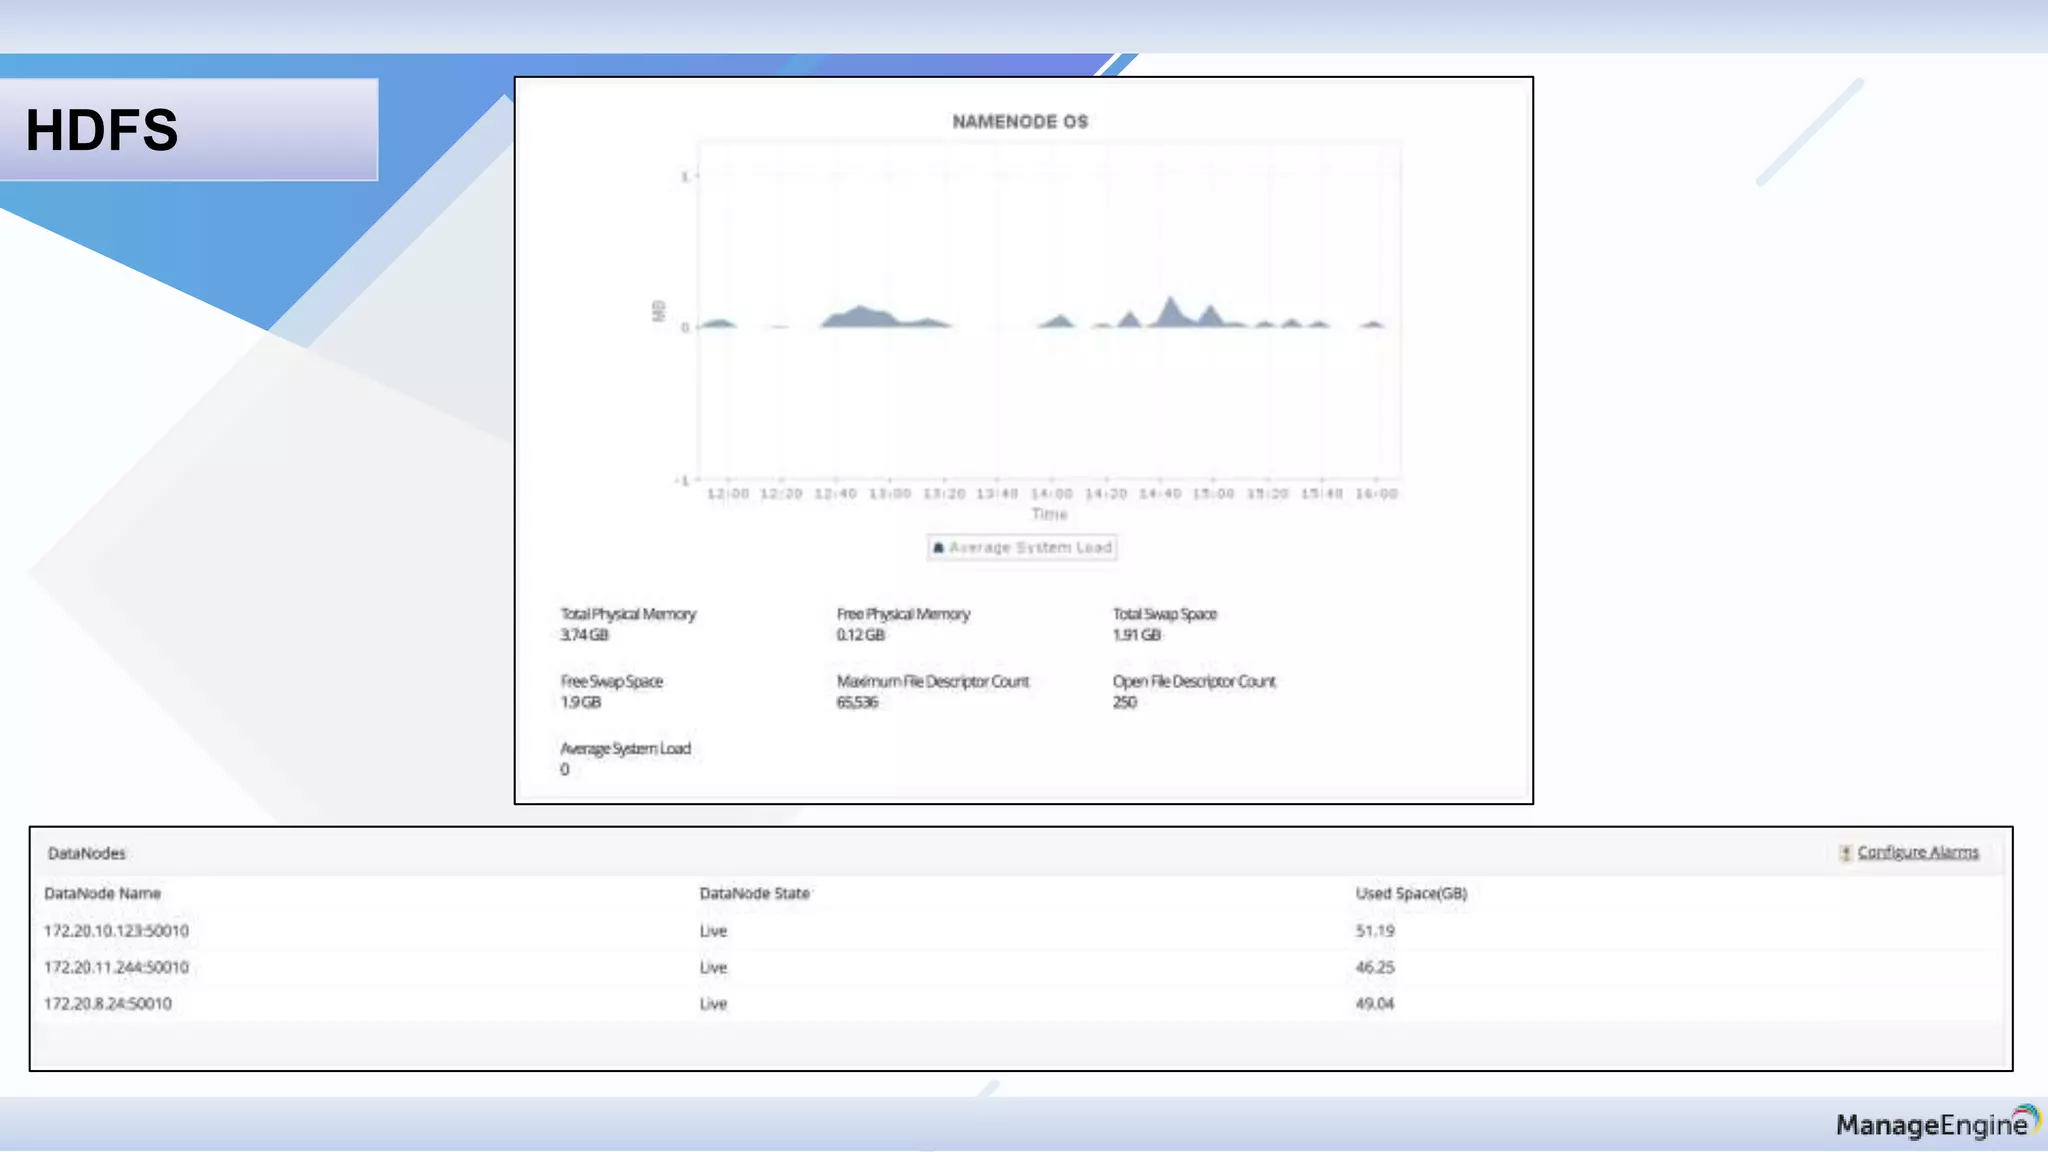
Task: Click the HDFS slide title
Action: [102, 130]
